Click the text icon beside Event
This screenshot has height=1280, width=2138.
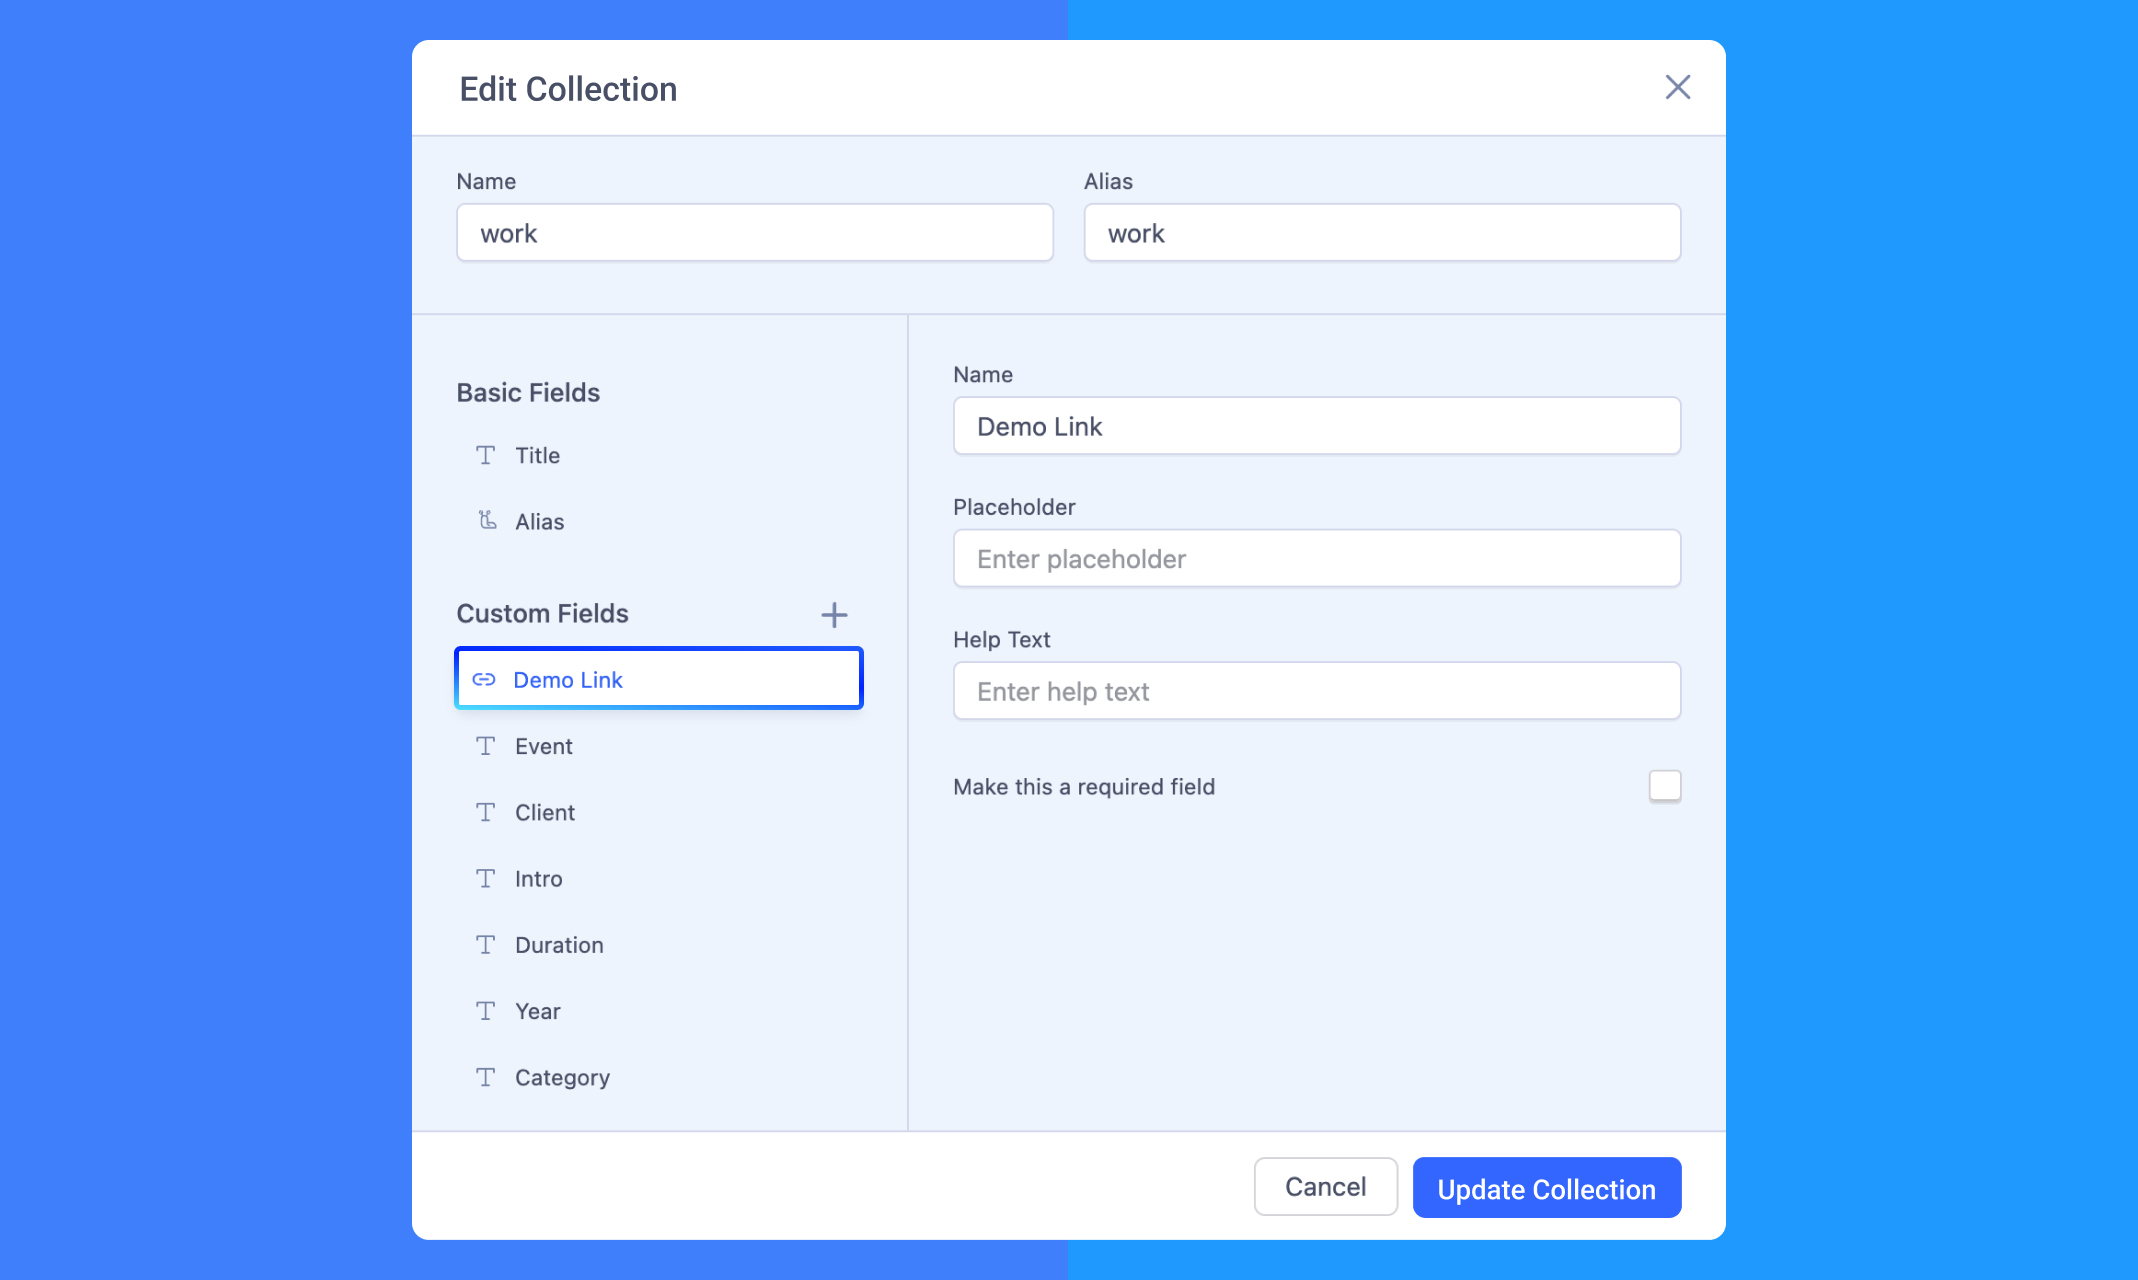tap(486, 746)
